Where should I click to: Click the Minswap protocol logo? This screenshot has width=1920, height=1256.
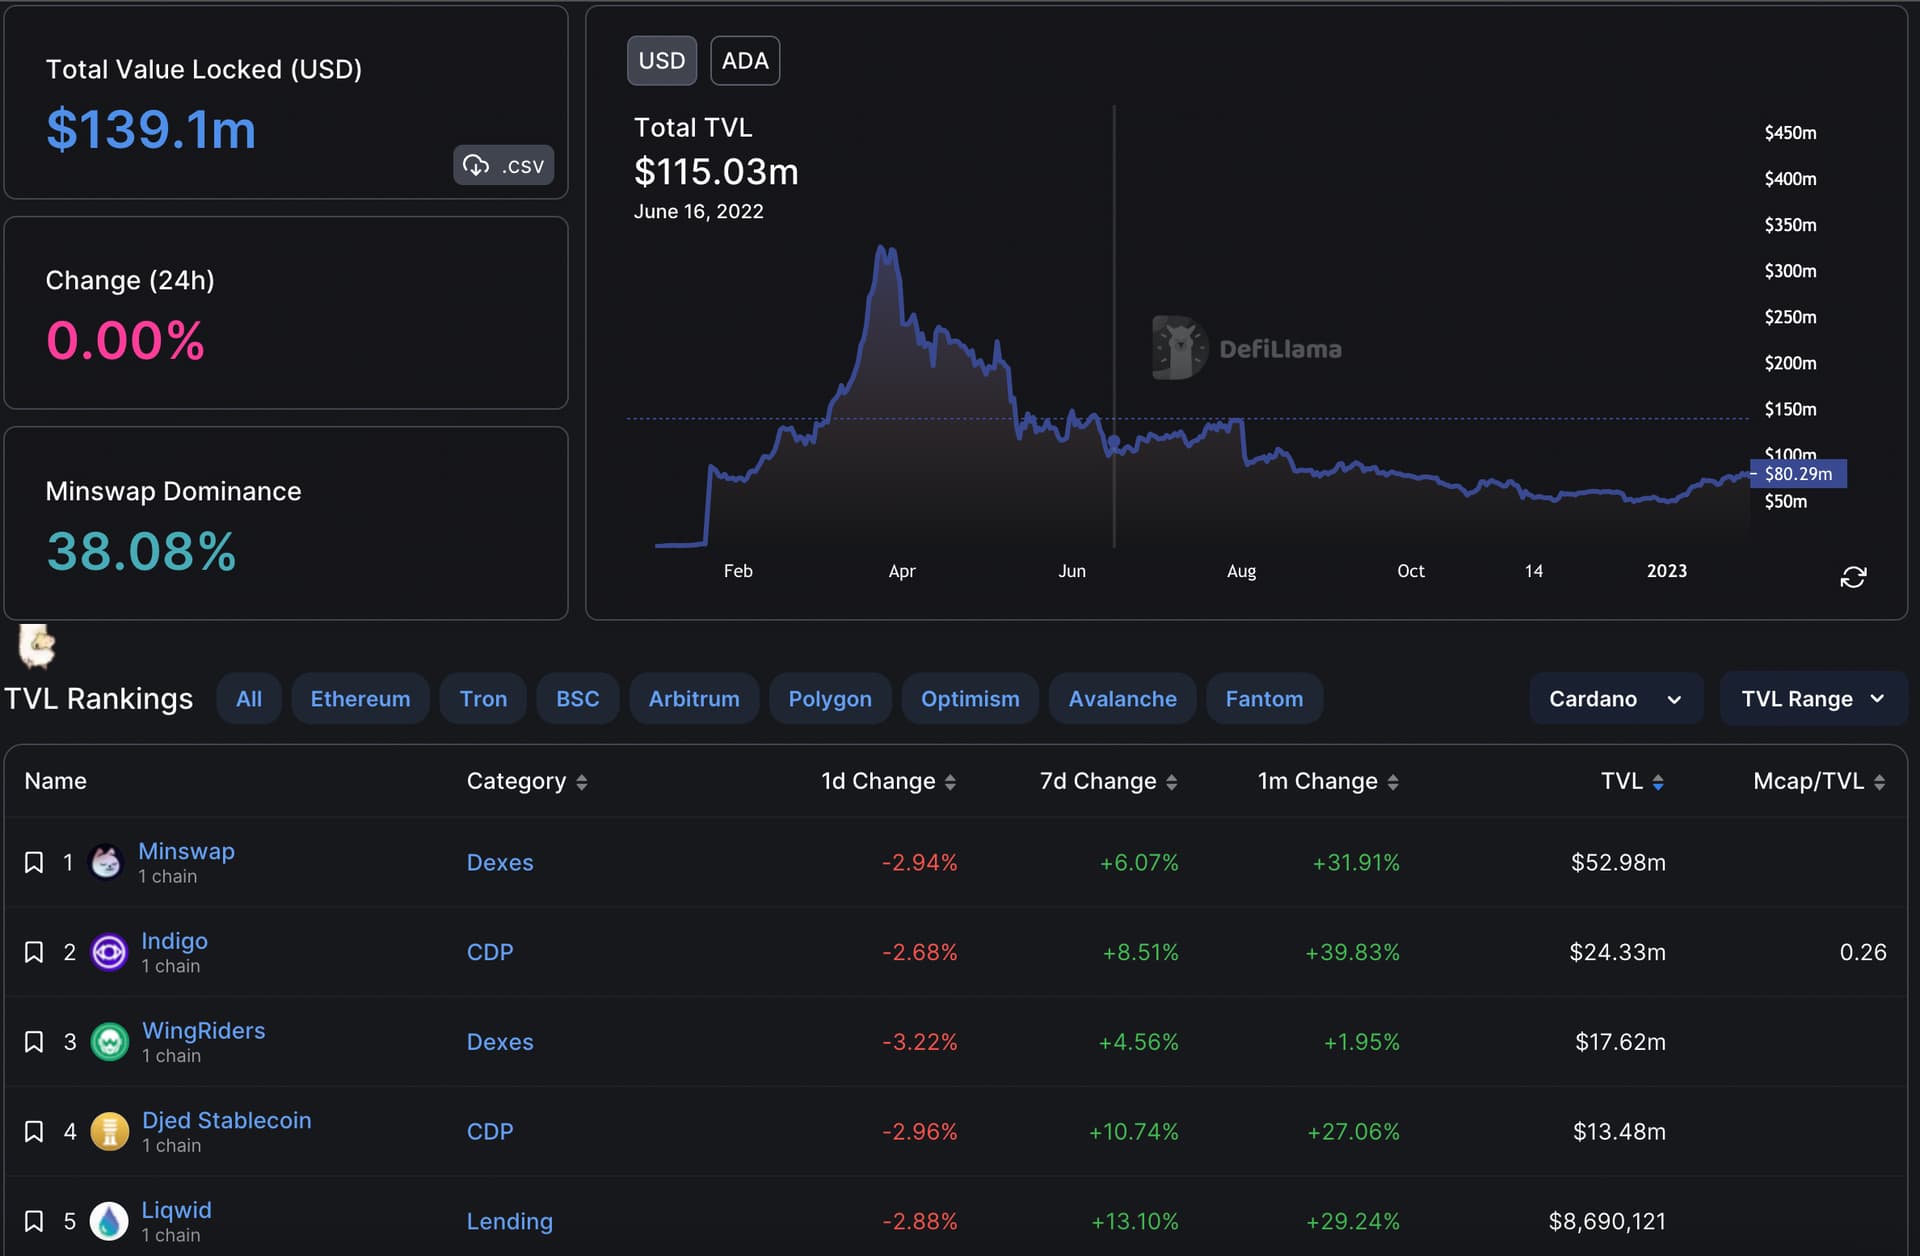point(106,862)
